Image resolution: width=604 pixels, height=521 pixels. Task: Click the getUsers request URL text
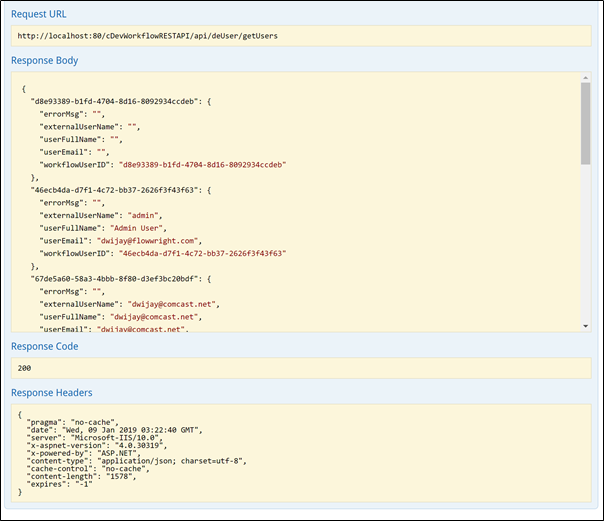coord(148,36)
